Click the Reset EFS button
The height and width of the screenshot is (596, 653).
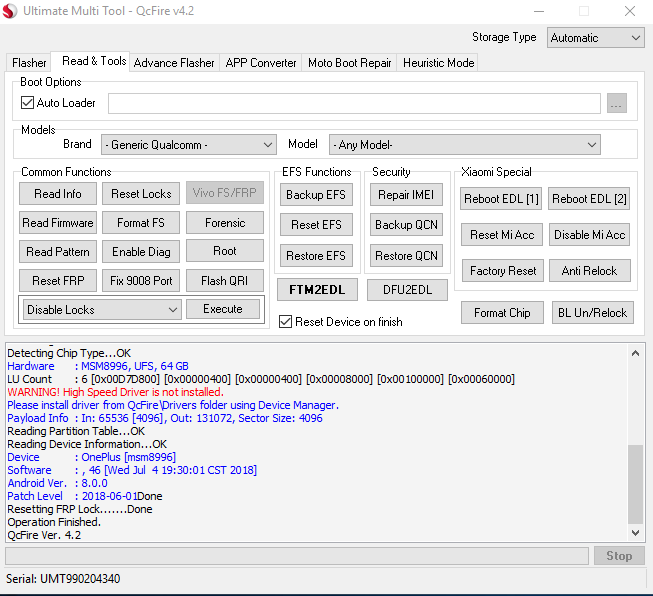point(316,225)
